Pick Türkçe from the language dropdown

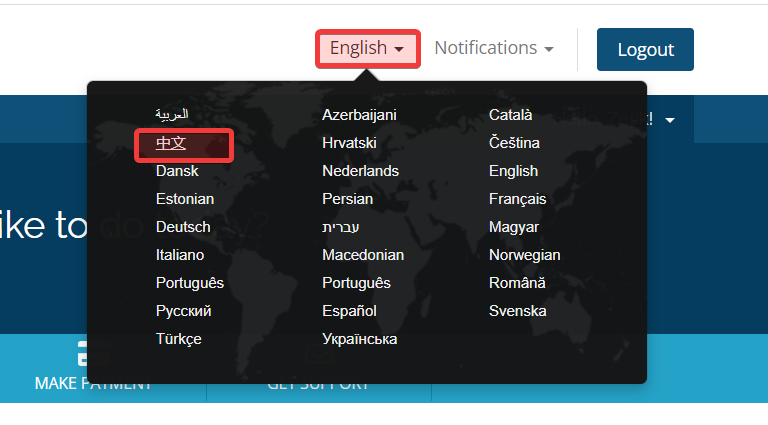point(178,339)
